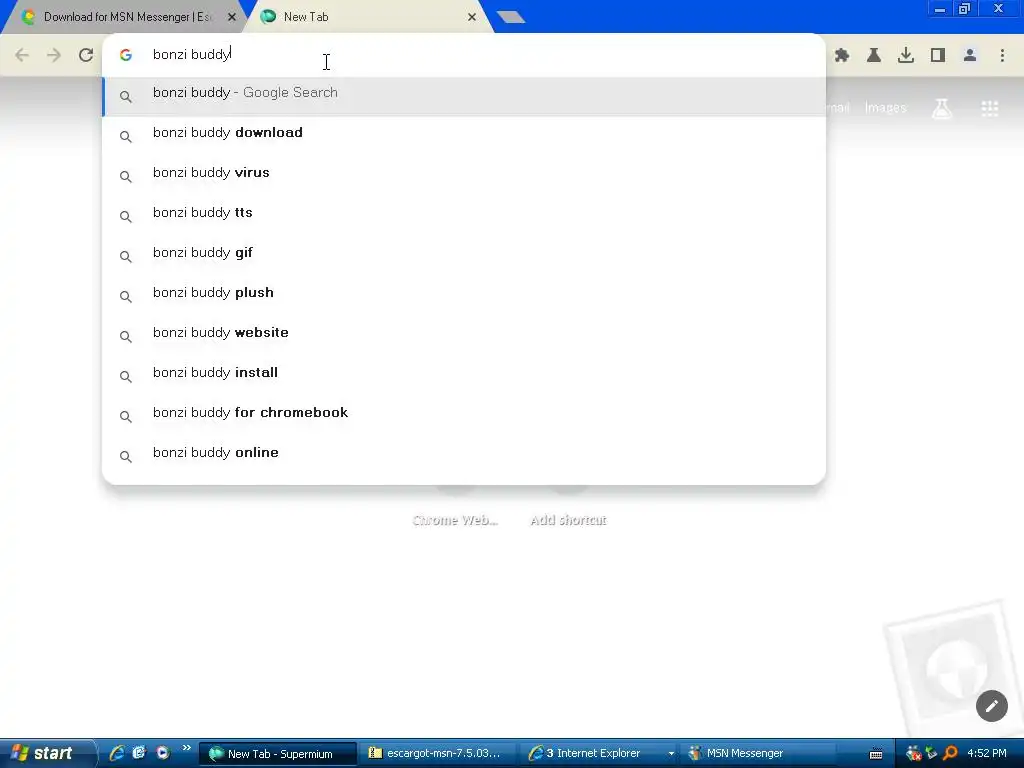The width and height of the screenshot is (1024, 768).
Task: Go back with the back arrow
Action: click(x=22, y=55)
